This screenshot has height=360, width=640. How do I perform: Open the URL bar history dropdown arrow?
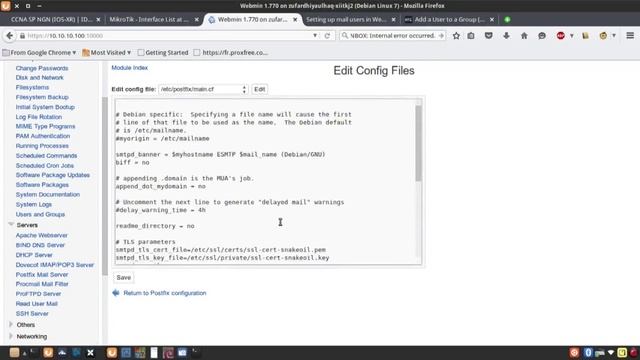(x=315, y=36)
